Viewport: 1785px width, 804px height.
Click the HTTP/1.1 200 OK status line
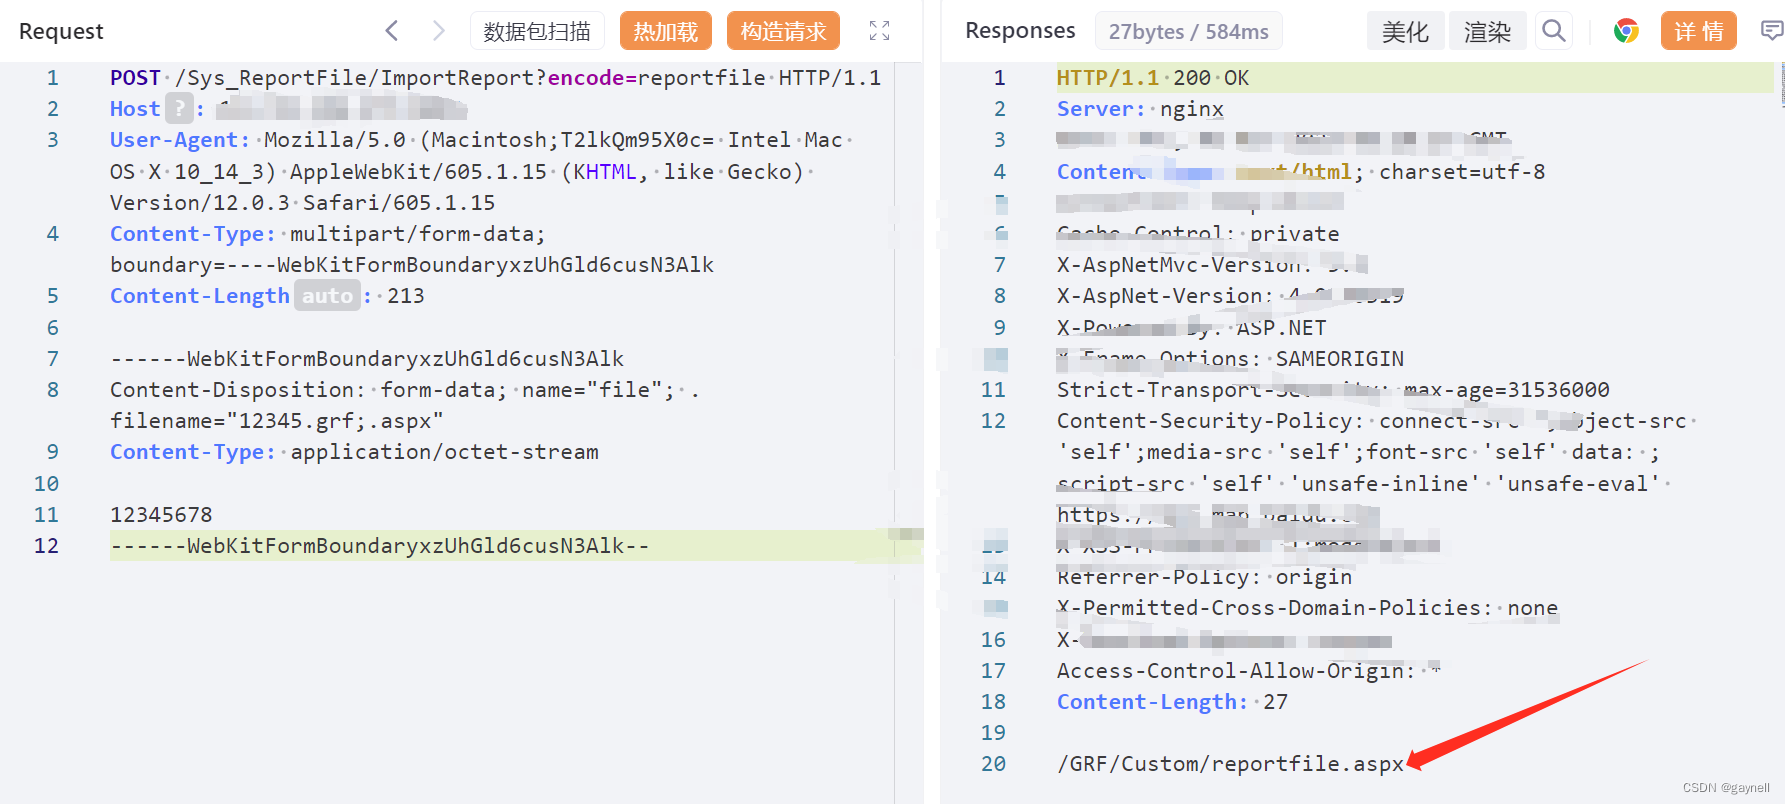tap(1152, 78)
